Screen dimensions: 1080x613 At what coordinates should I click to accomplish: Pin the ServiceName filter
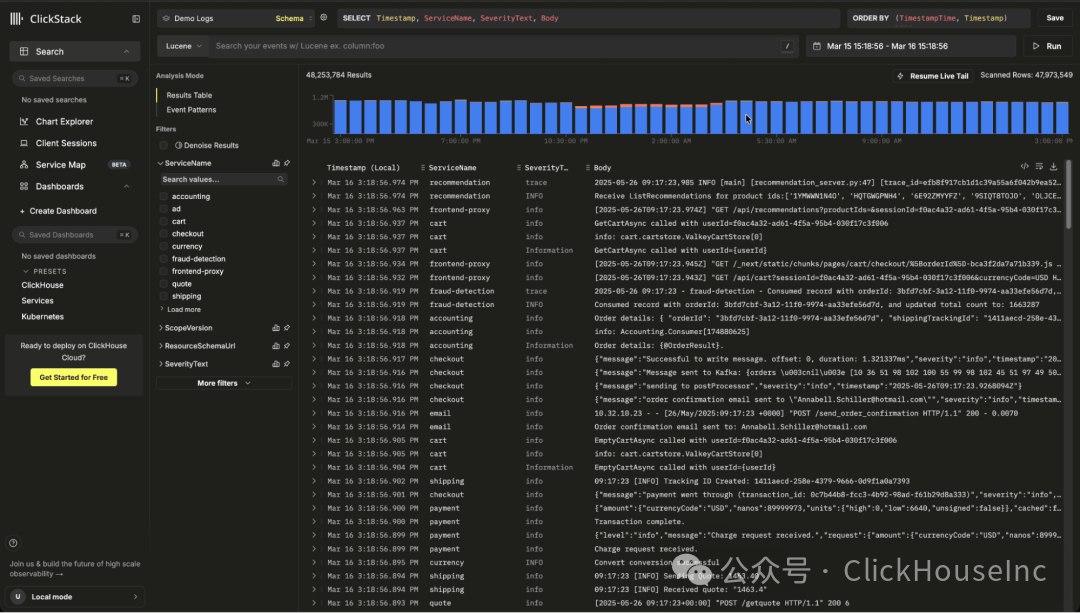[287, 163]
